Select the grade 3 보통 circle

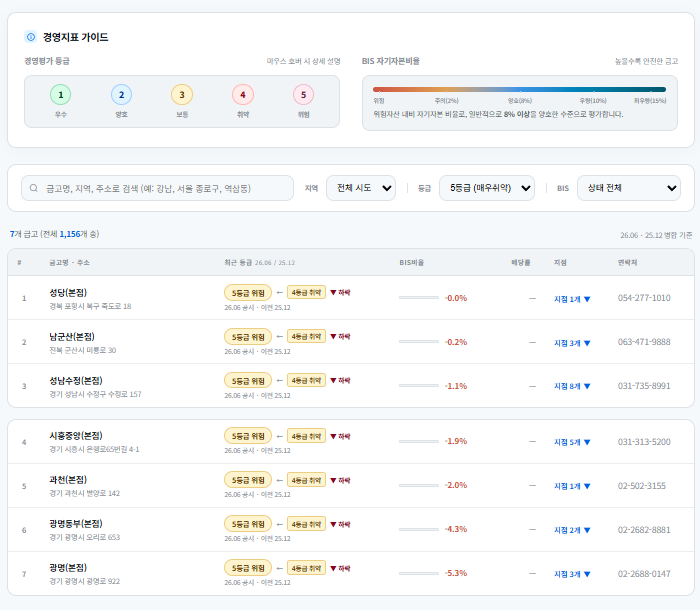click(182, 95)
